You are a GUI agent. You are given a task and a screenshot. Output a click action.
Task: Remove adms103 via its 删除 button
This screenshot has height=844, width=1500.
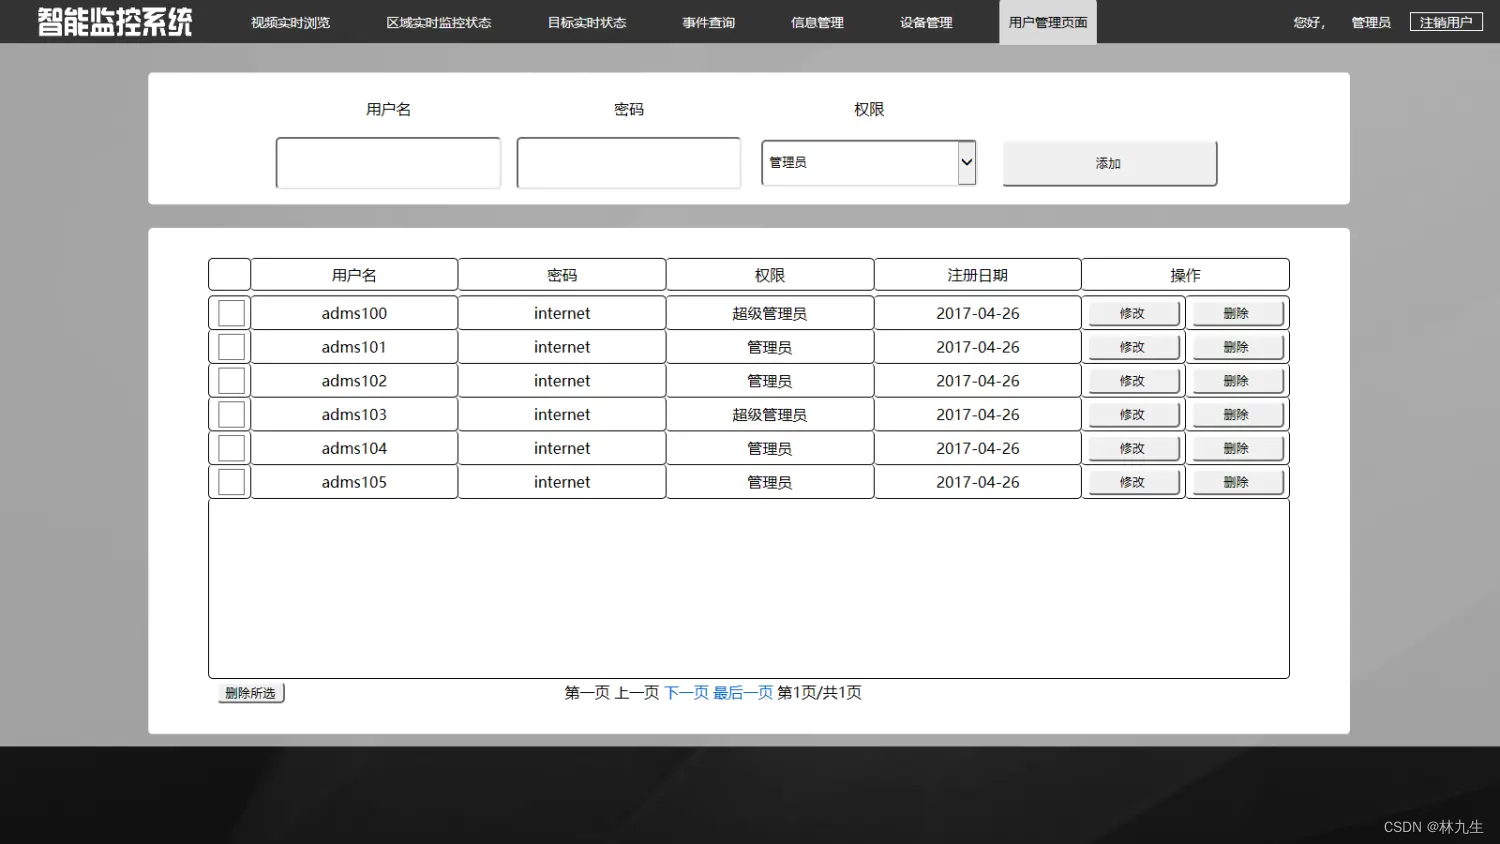coord(1237,414)
